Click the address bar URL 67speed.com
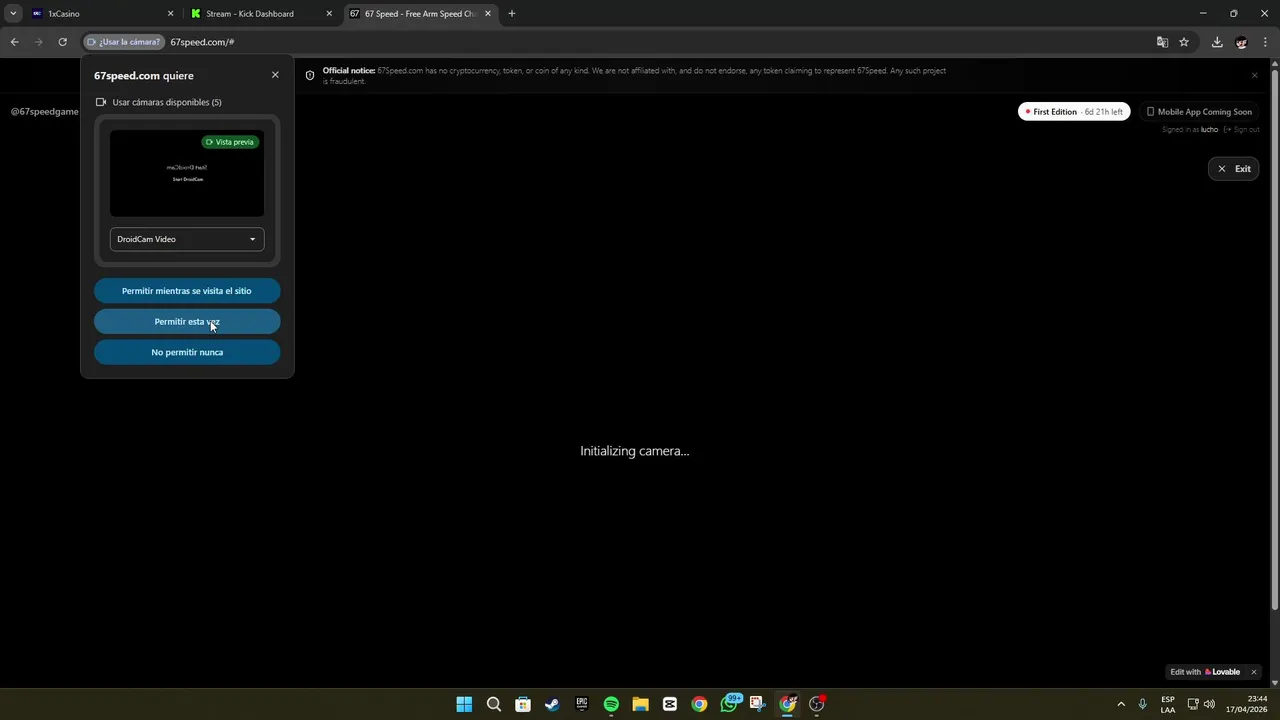The width and height of the screenshot is (1280, 720). coord(202,42)
